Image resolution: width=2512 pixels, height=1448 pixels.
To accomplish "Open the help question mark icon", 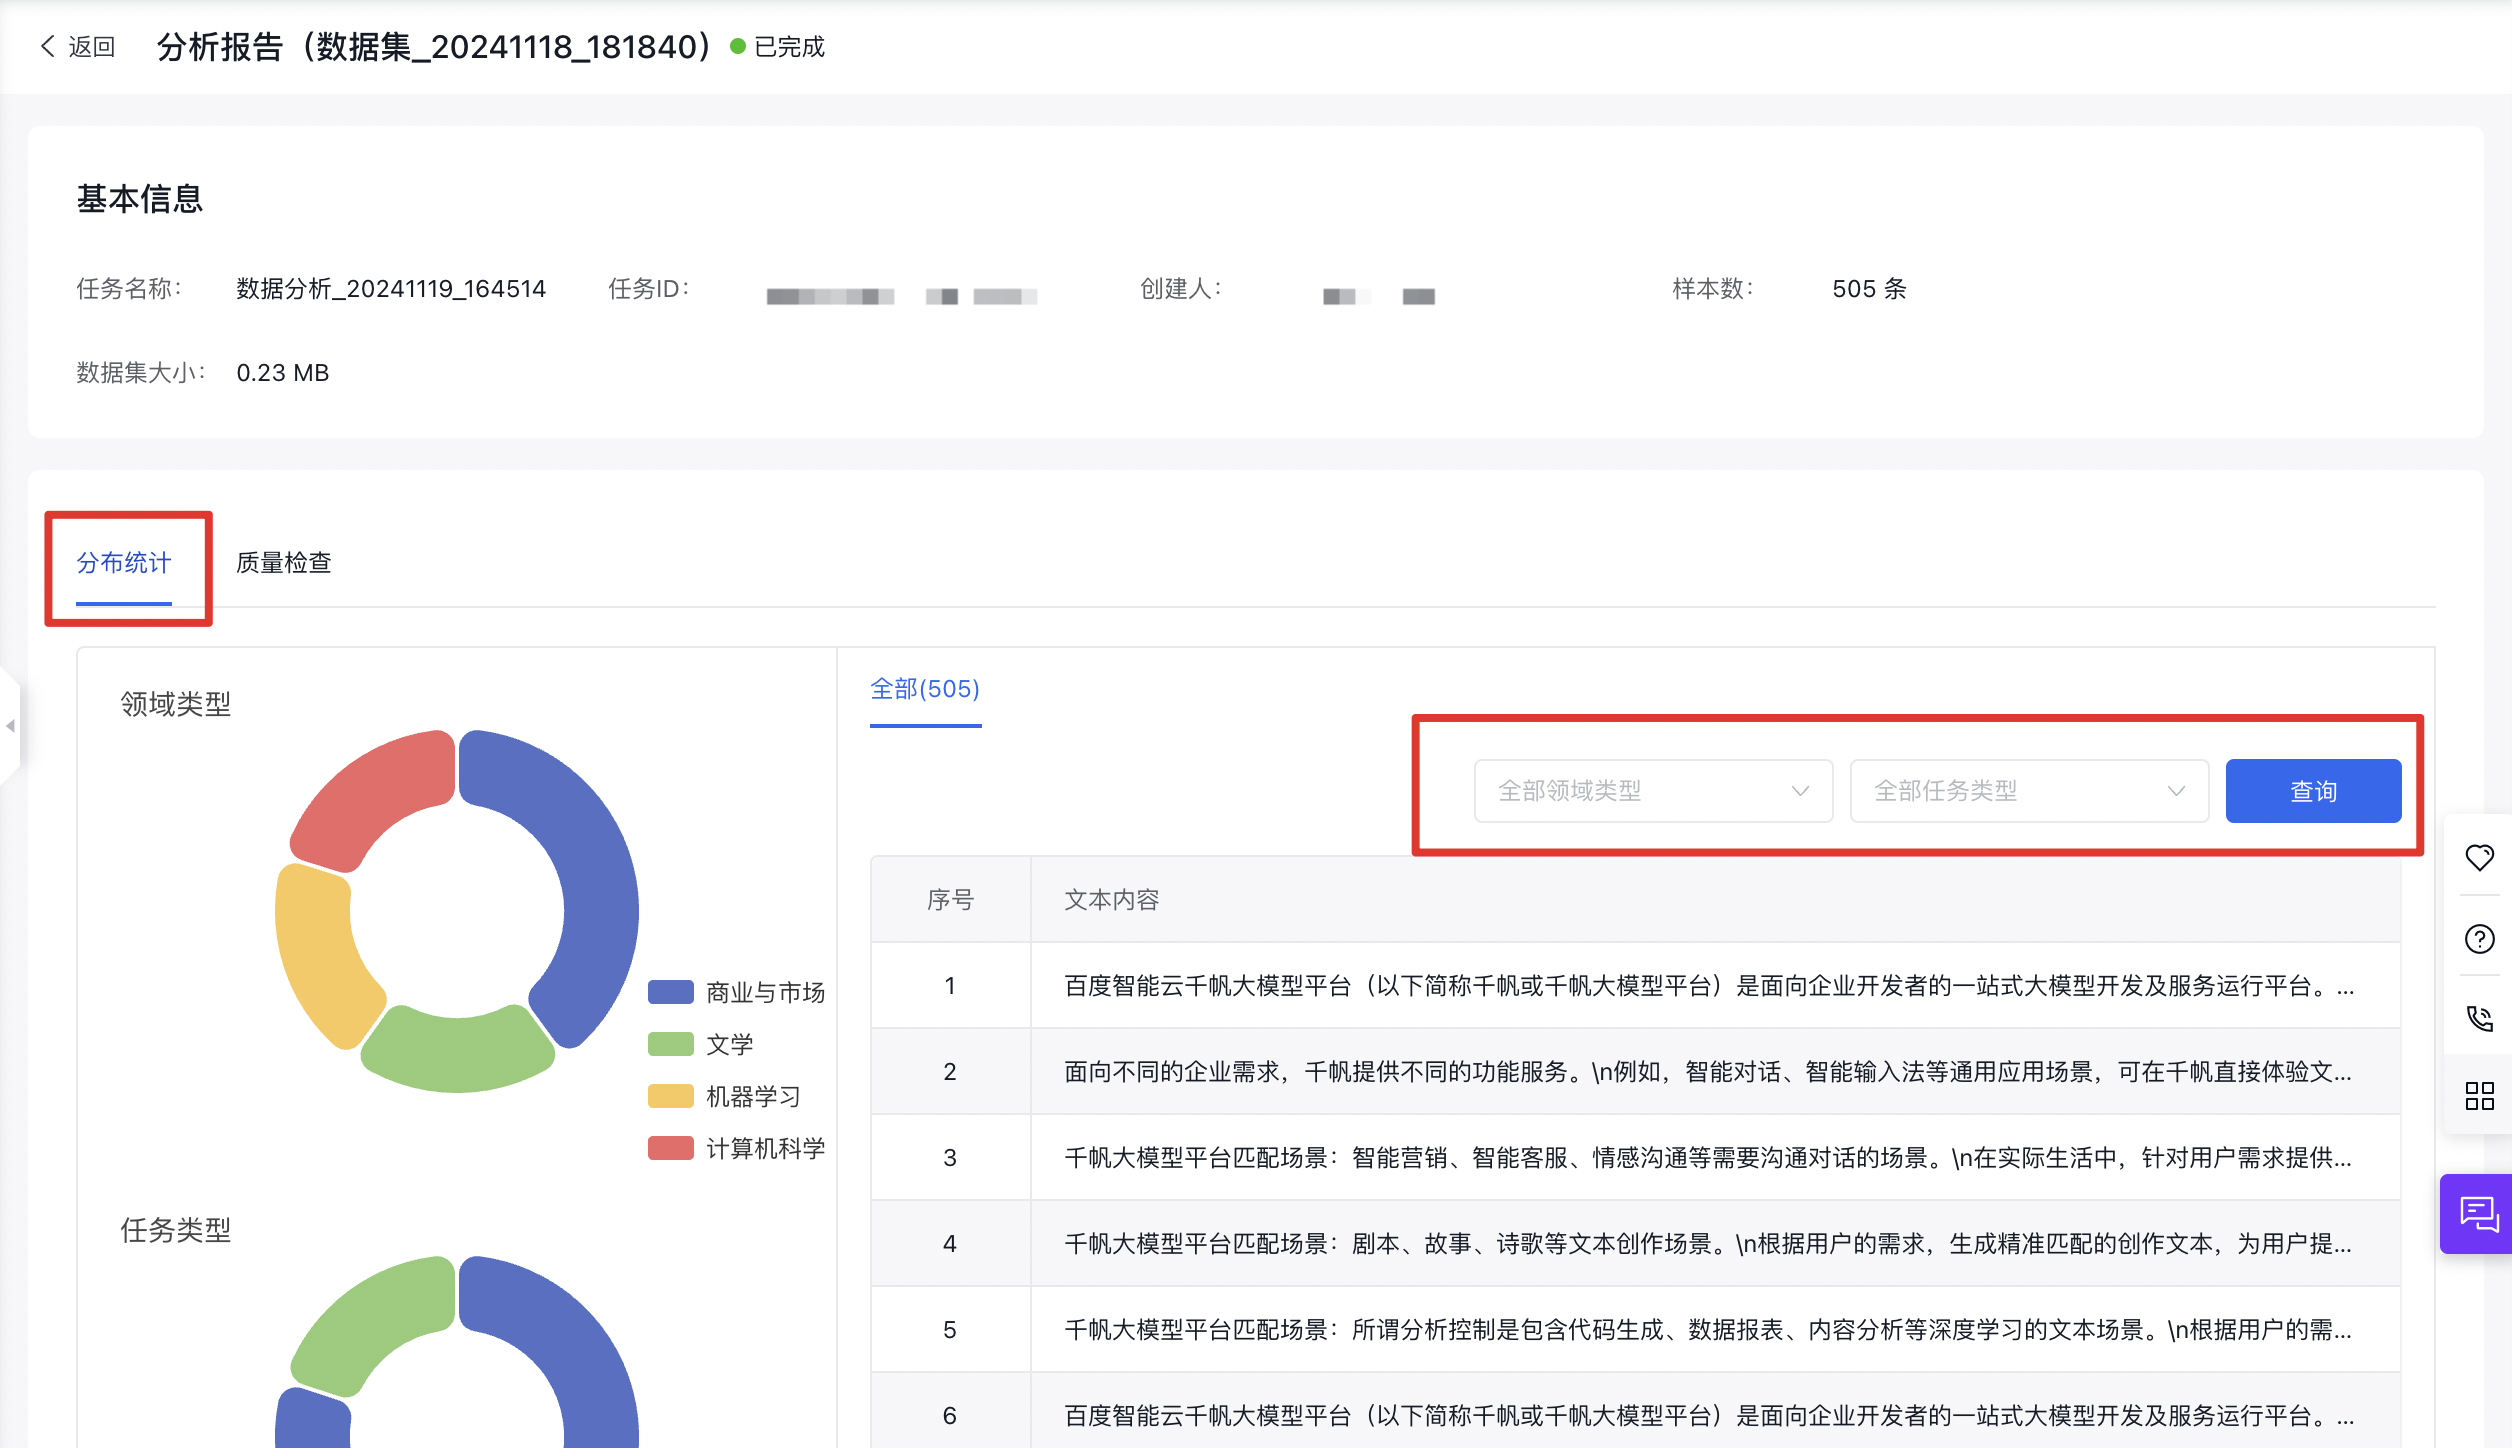I will [2479, 939].
